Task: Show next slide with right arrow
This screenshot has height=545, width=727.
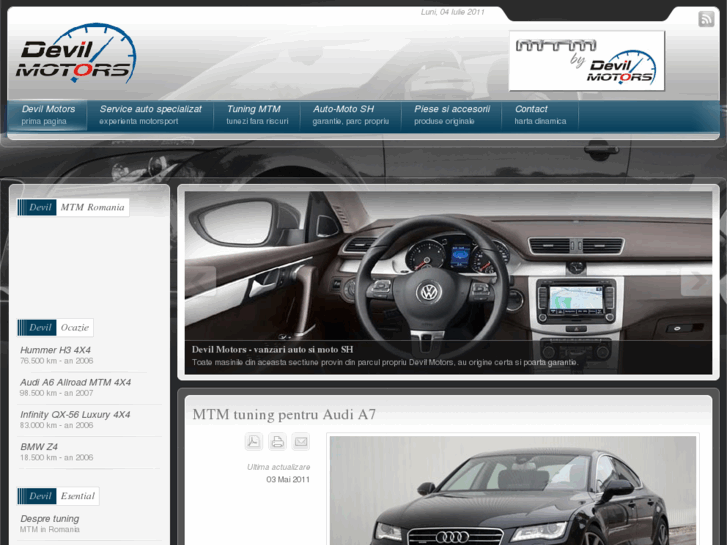Action: [696, 281]
